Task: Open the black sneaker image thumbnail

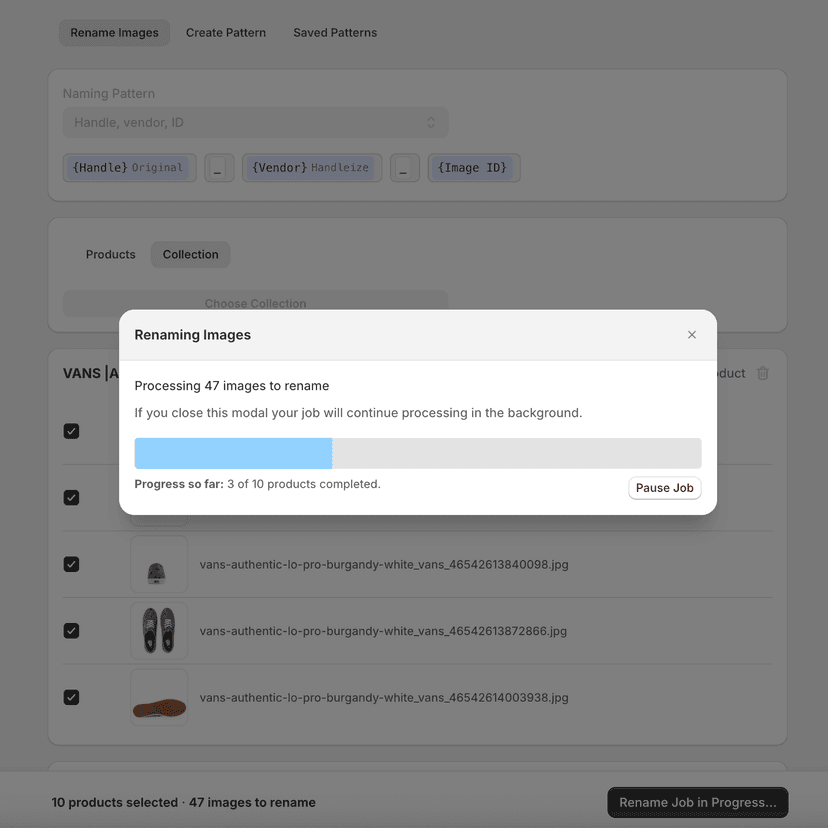Action: (159, 631)
